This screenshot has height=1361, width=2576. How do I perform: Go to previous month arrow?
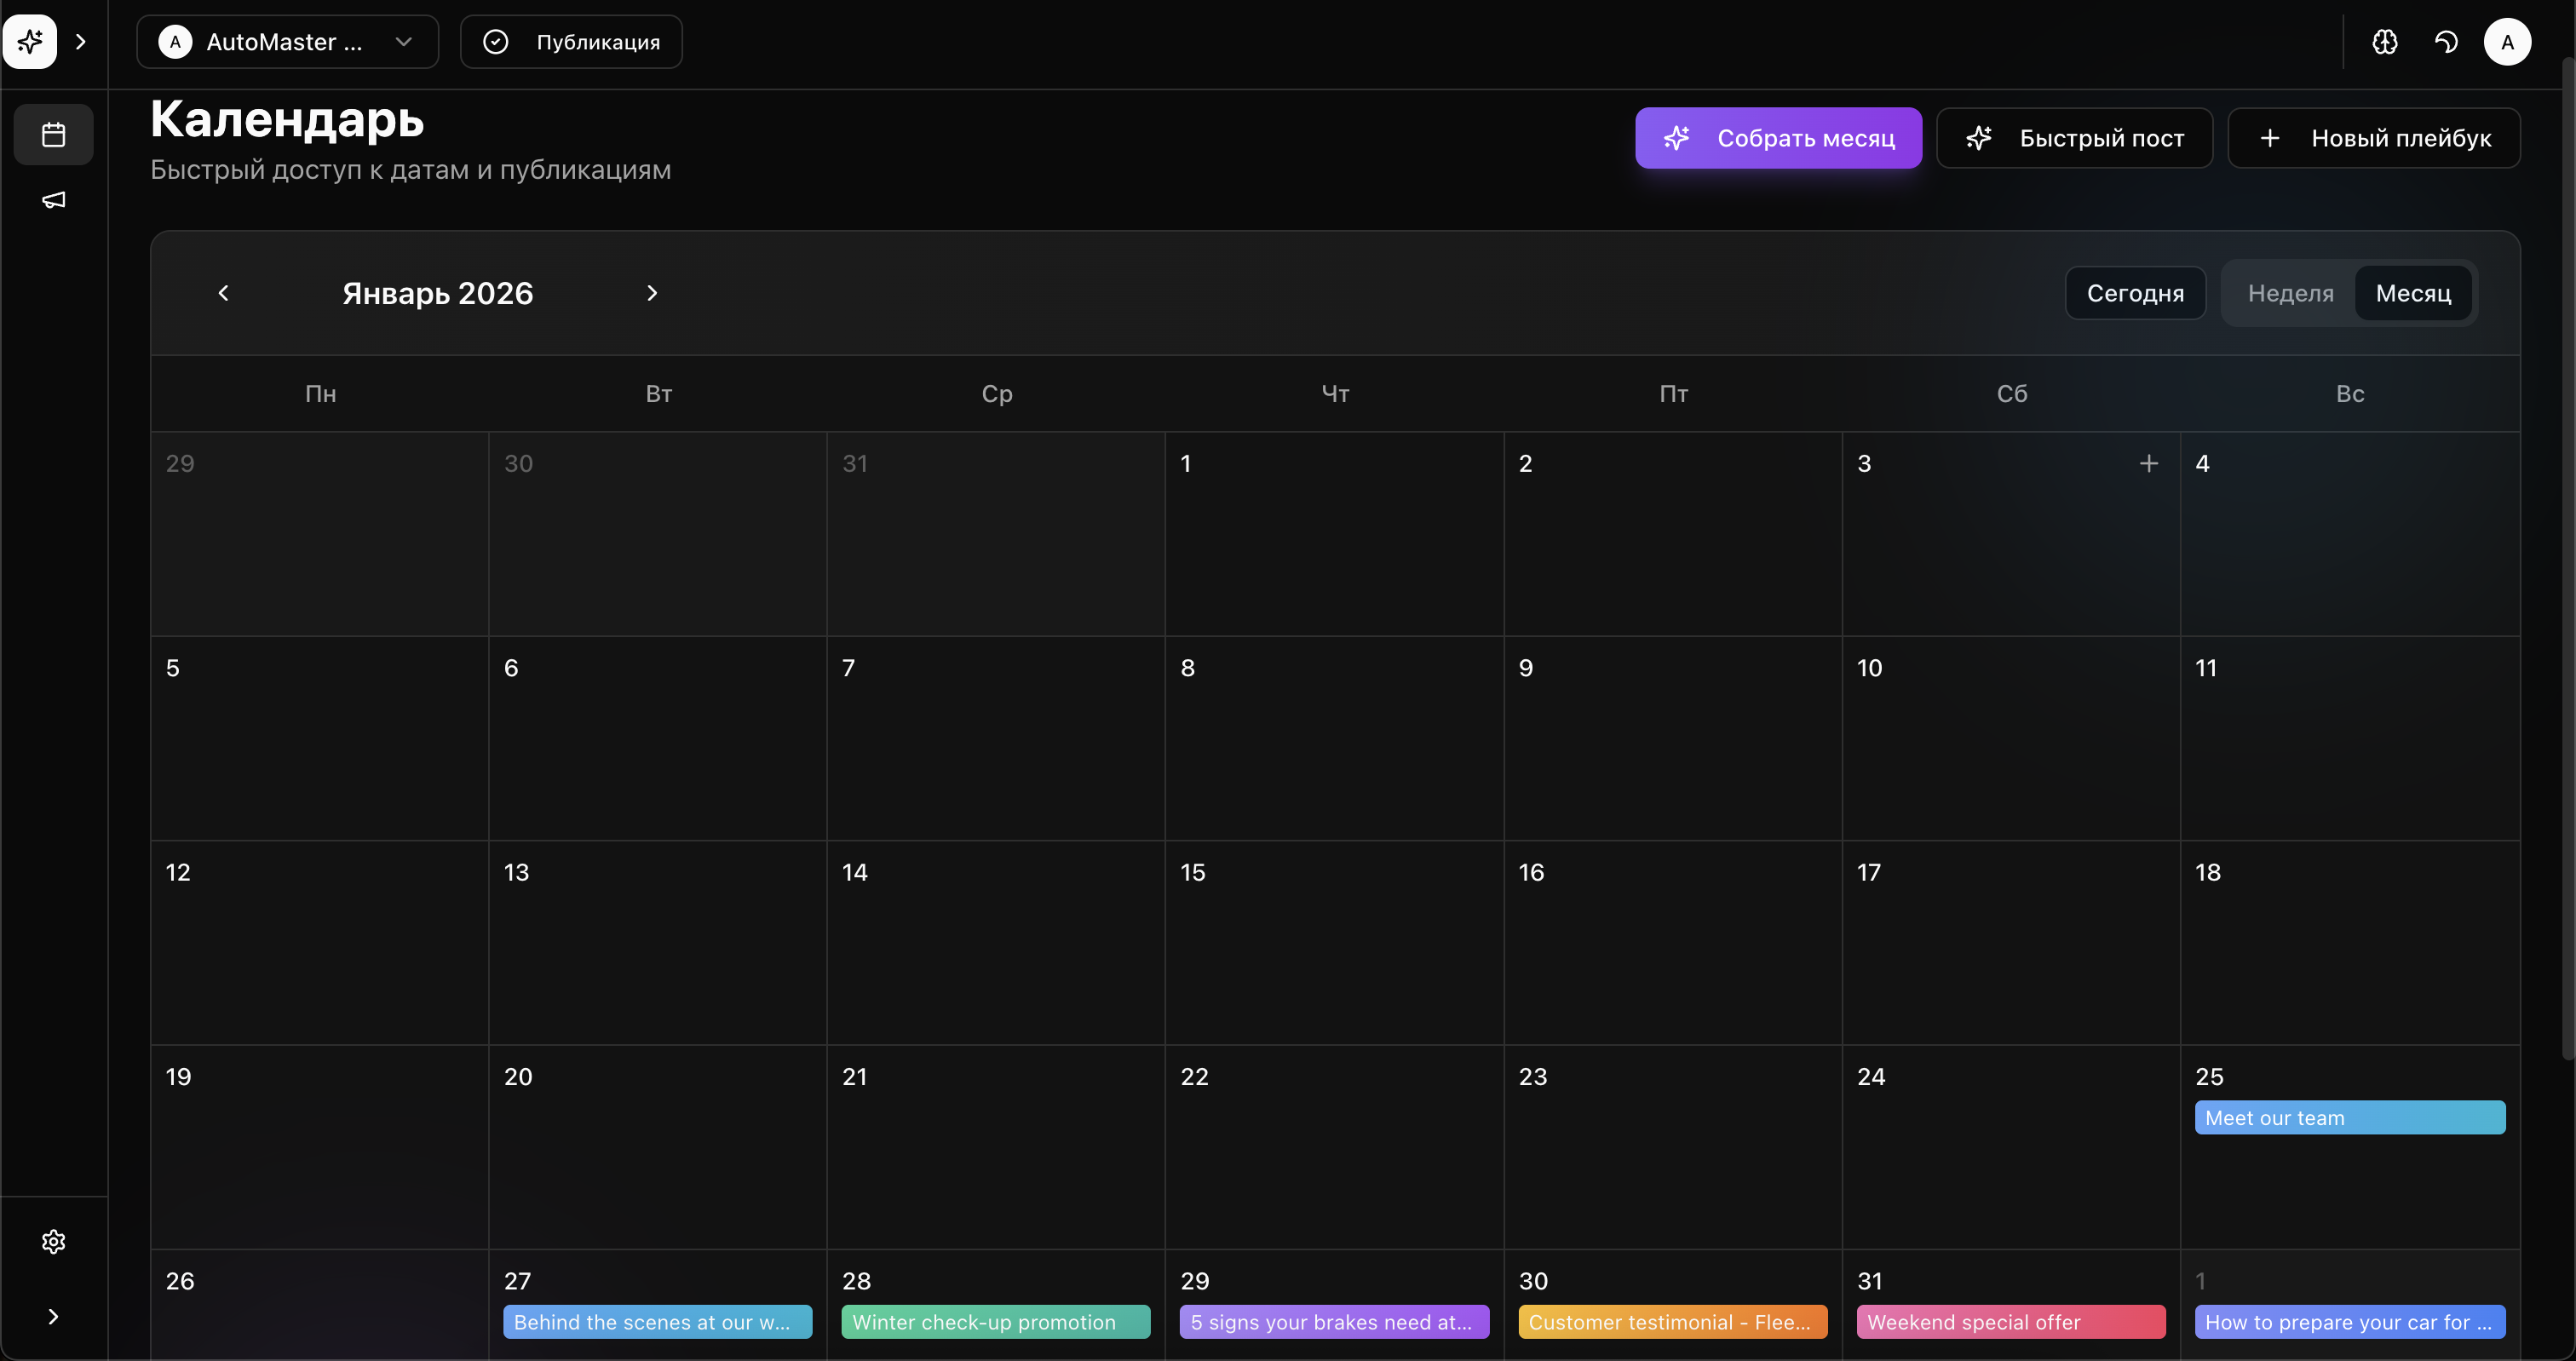coord(224,293)
